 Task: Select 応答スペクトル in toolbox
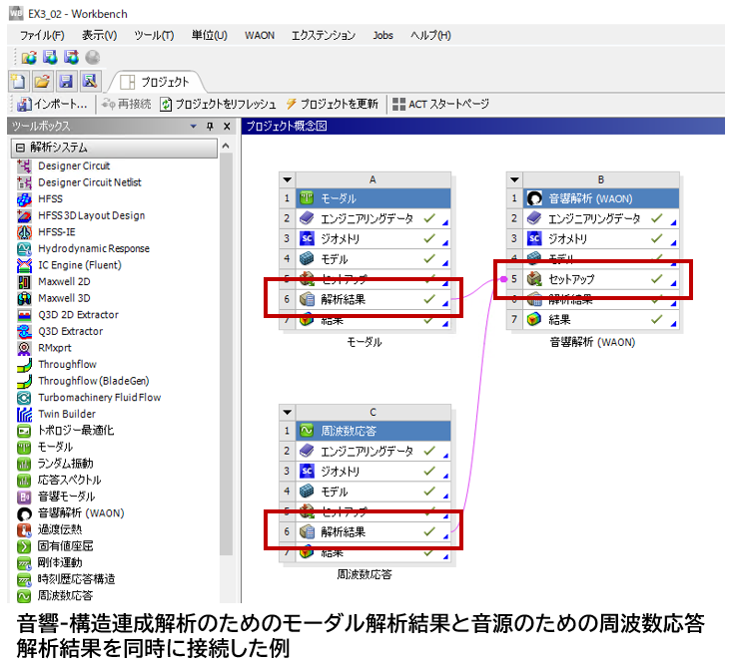pyautogui.click(x=69, y=480)
